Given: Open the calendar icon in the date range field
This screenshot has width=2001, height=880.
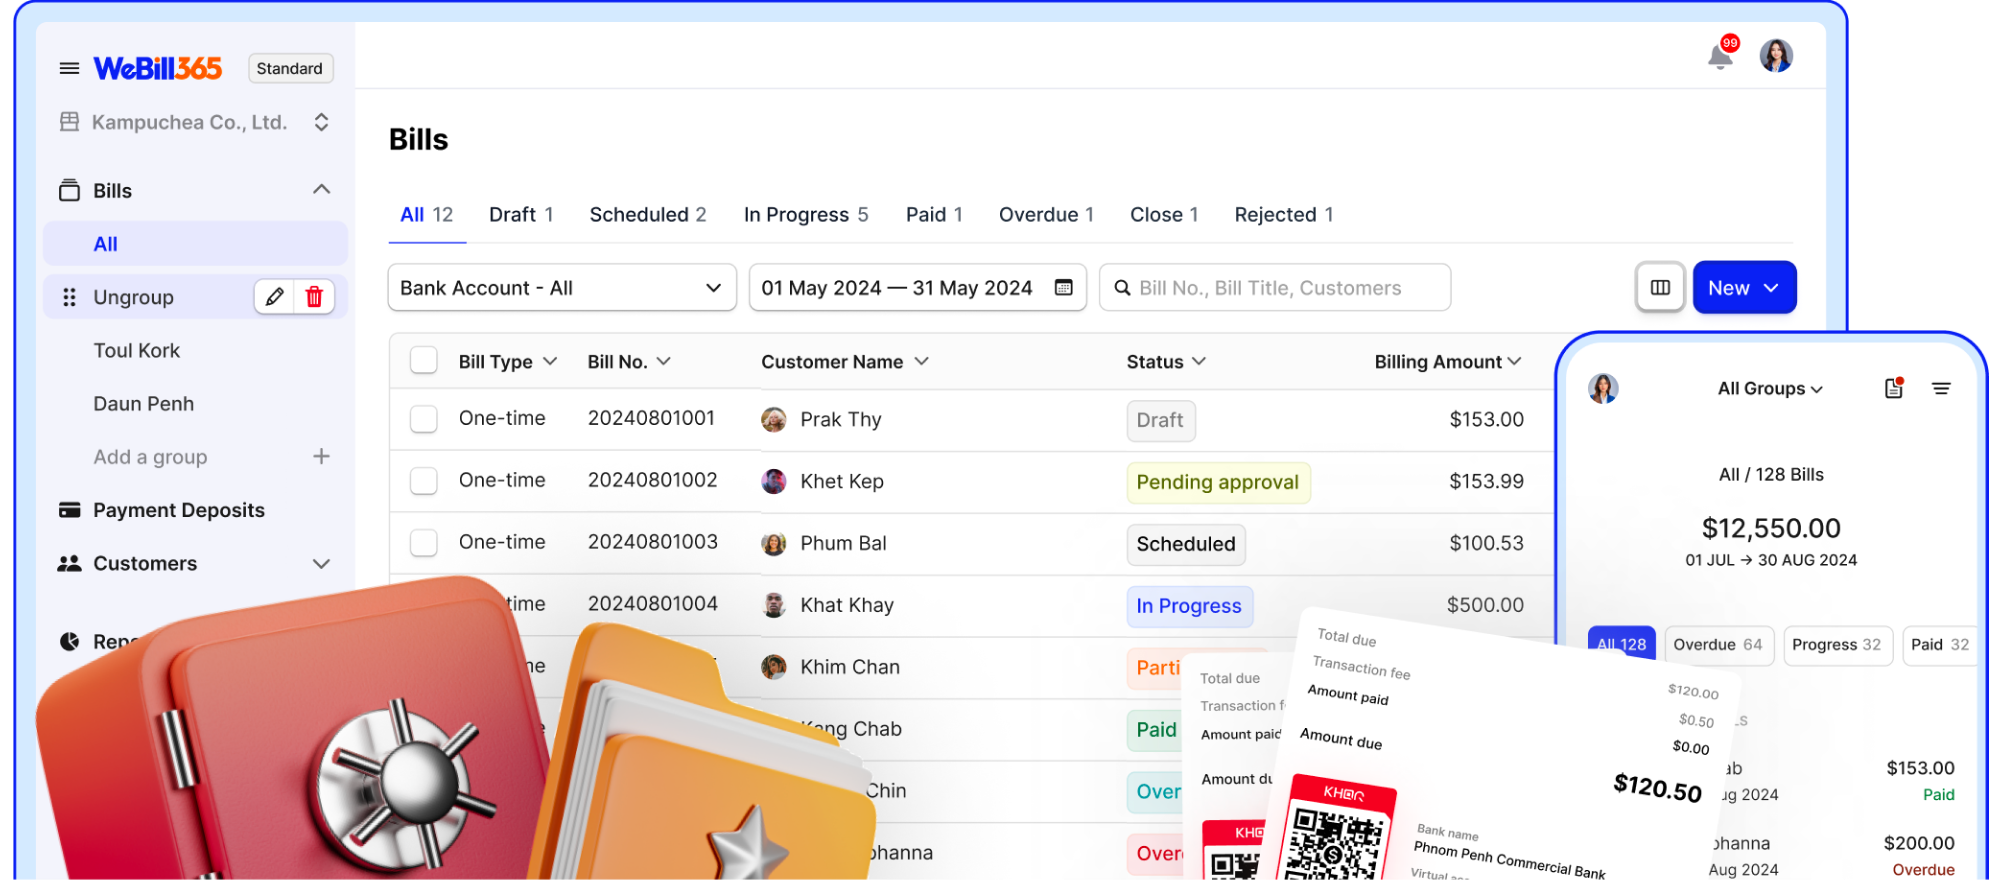Looking at the screenshot, I should coord(1063,287).
